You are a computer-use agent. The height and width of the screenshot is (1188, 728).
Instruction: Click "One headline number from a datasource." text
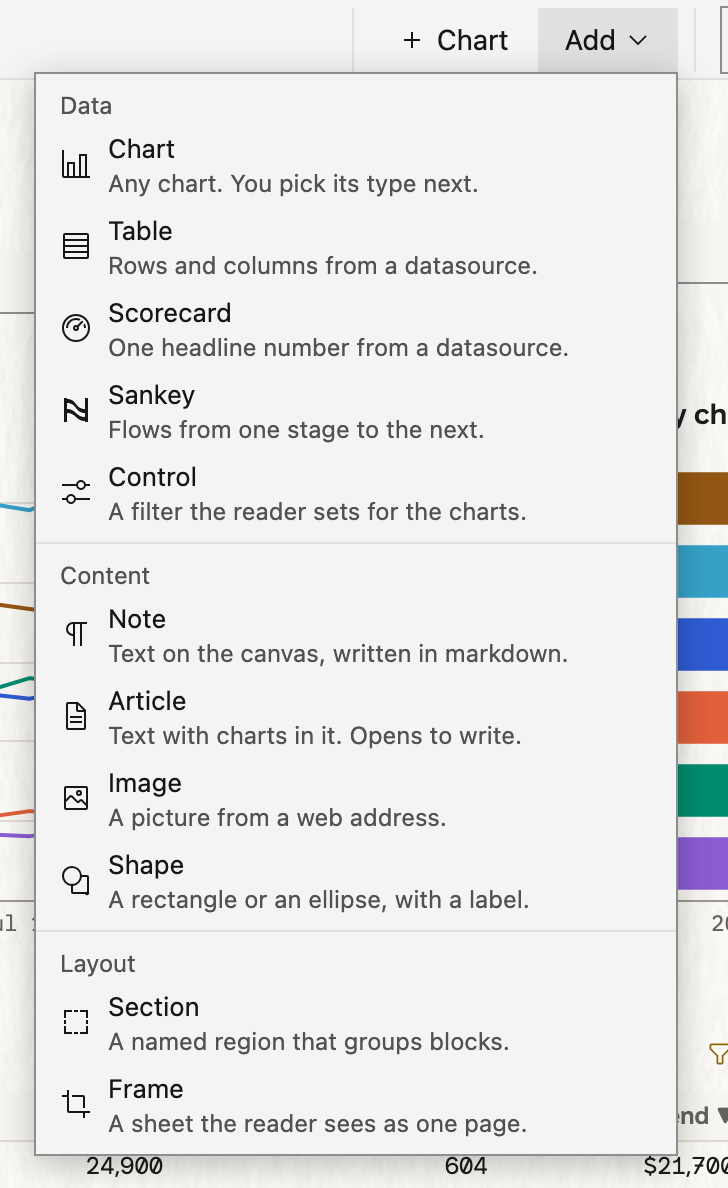point(339,348)
